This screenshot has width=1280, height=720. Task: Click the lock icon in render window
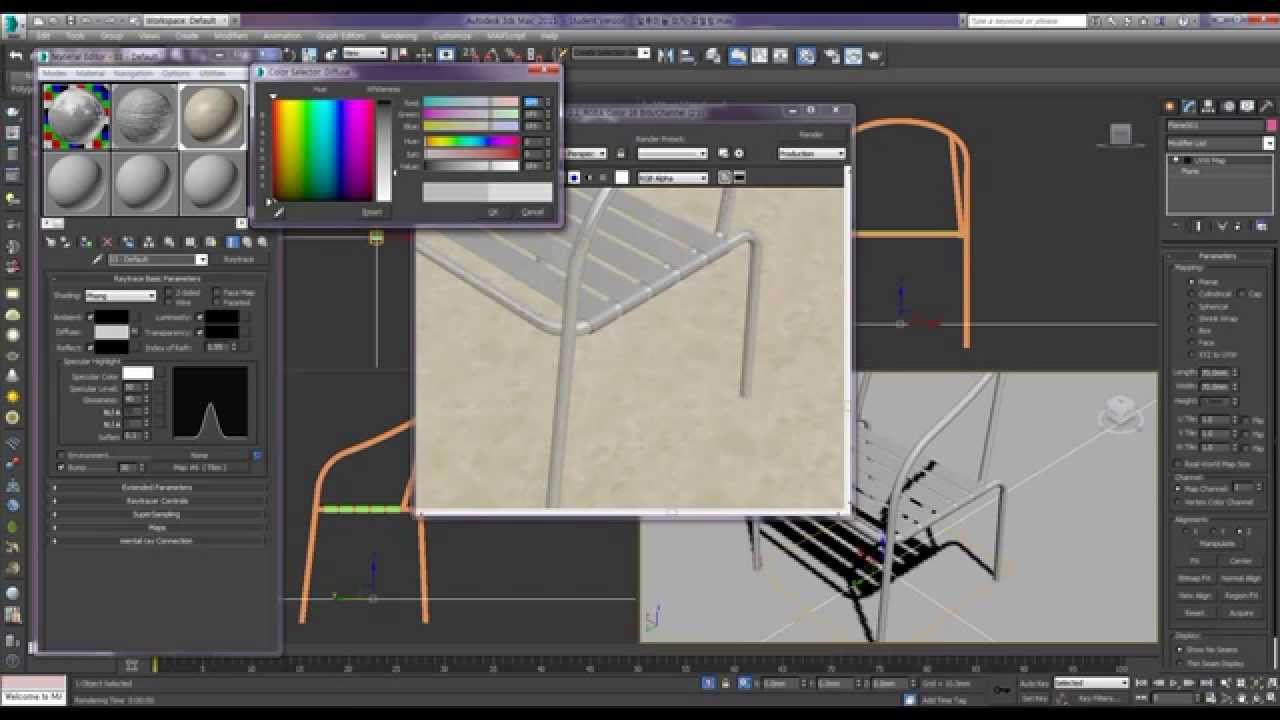620,153
